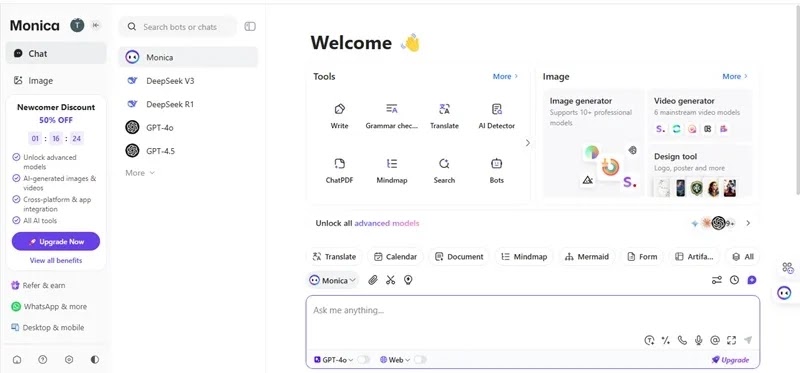This screenshot has height=373, width=800.
Task: Click the home icon in the bottom bar
Action: [17, 360]
